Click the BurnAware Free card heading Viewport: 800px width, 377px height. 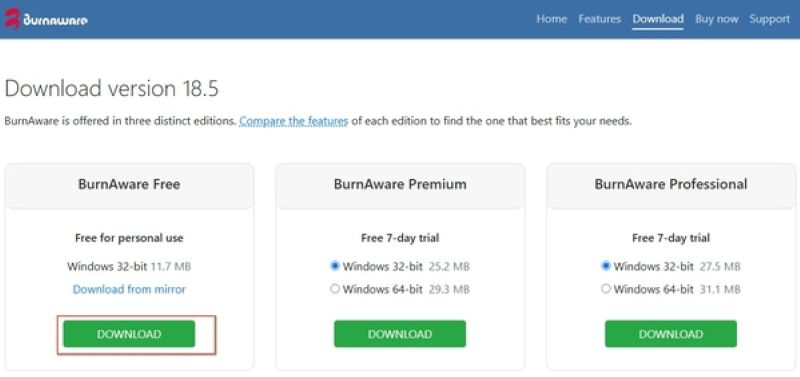tap(129, 184)
